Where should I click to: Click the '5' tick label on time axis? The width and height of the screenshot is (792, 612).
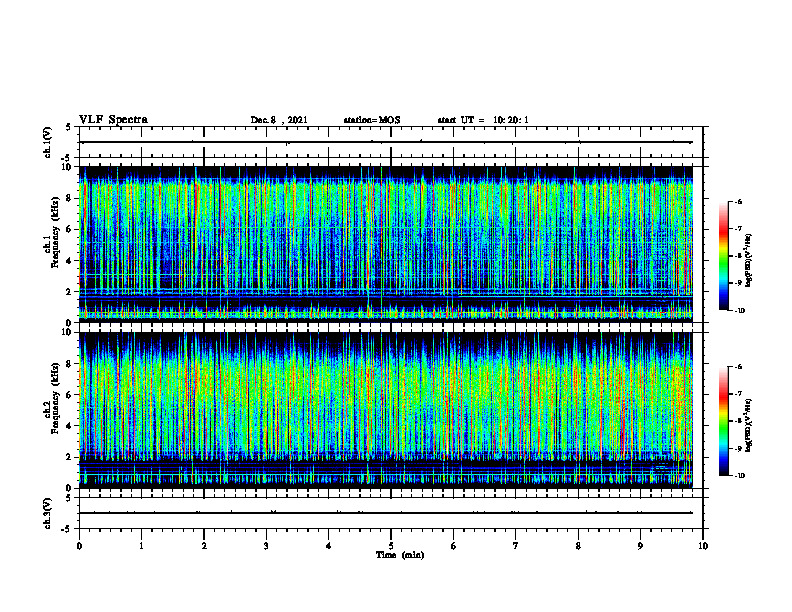coord(391,546)
